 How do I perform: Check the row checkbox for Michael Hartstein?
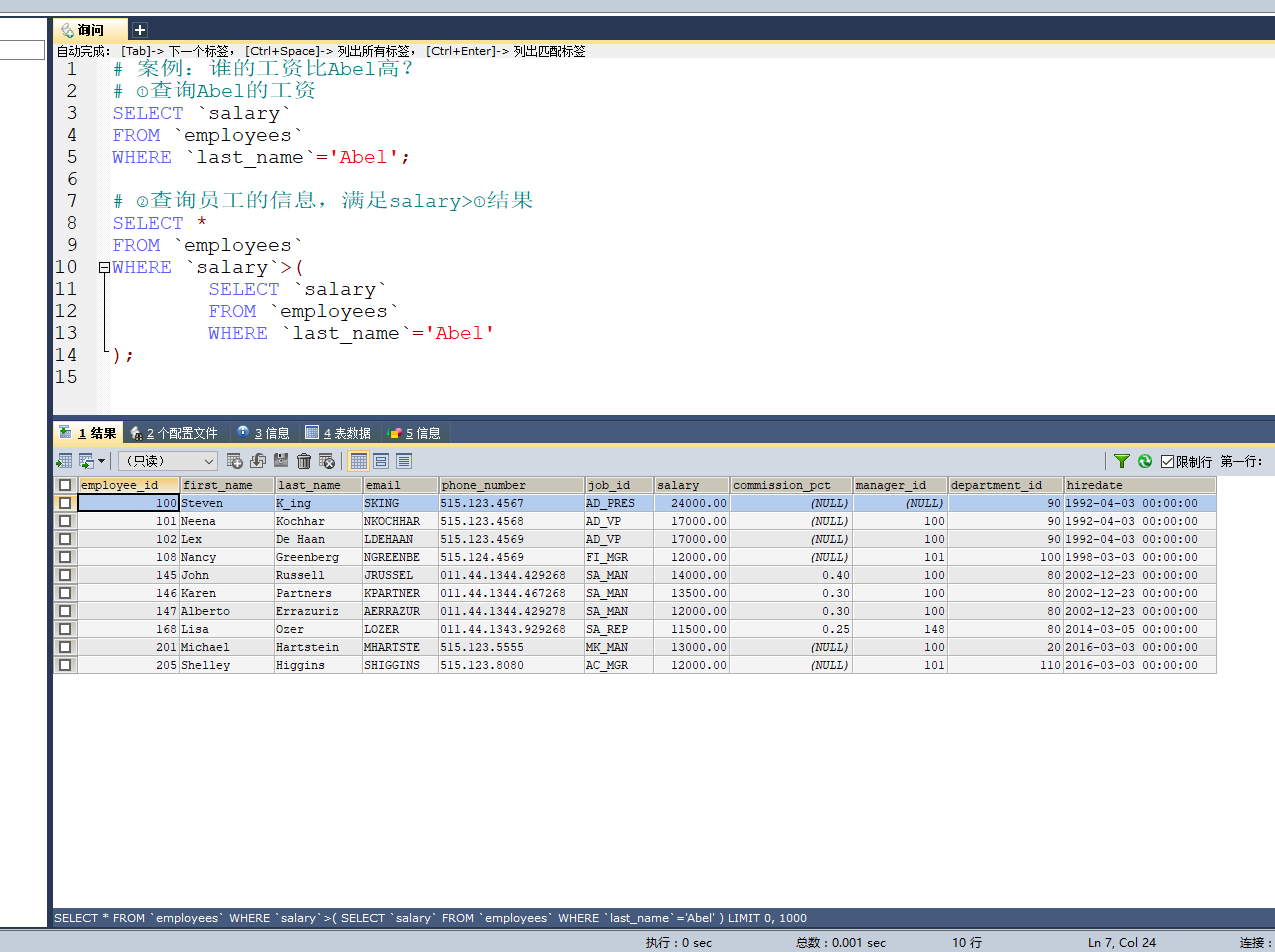click(65, 647)
